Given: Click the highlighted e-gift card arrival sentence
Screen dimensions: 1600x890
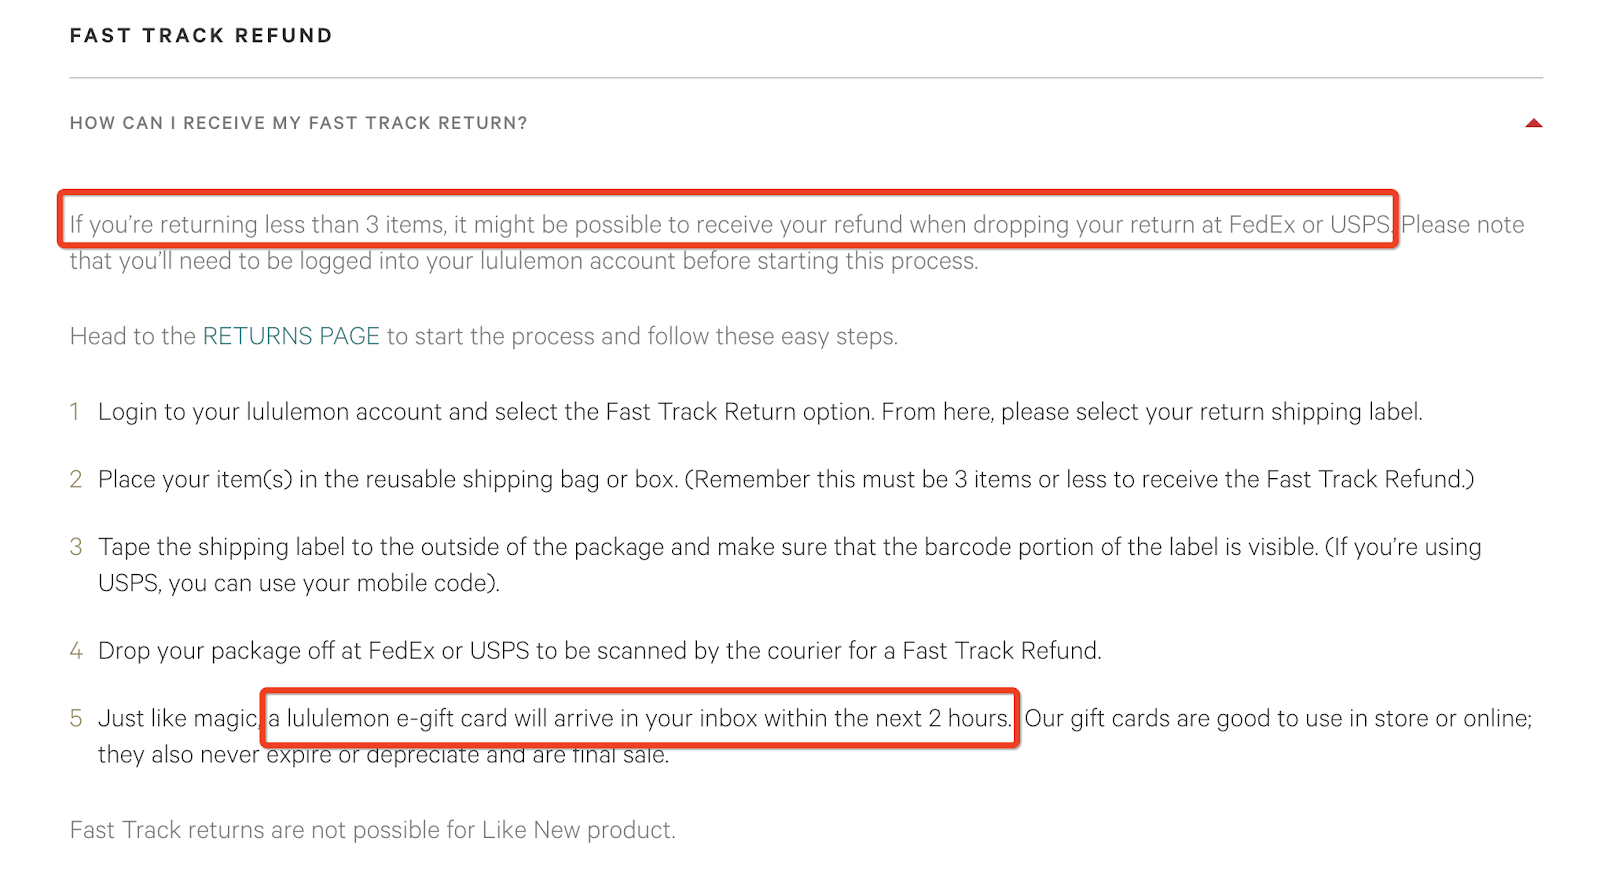Looking at the screenshot, I should [640, 718].
